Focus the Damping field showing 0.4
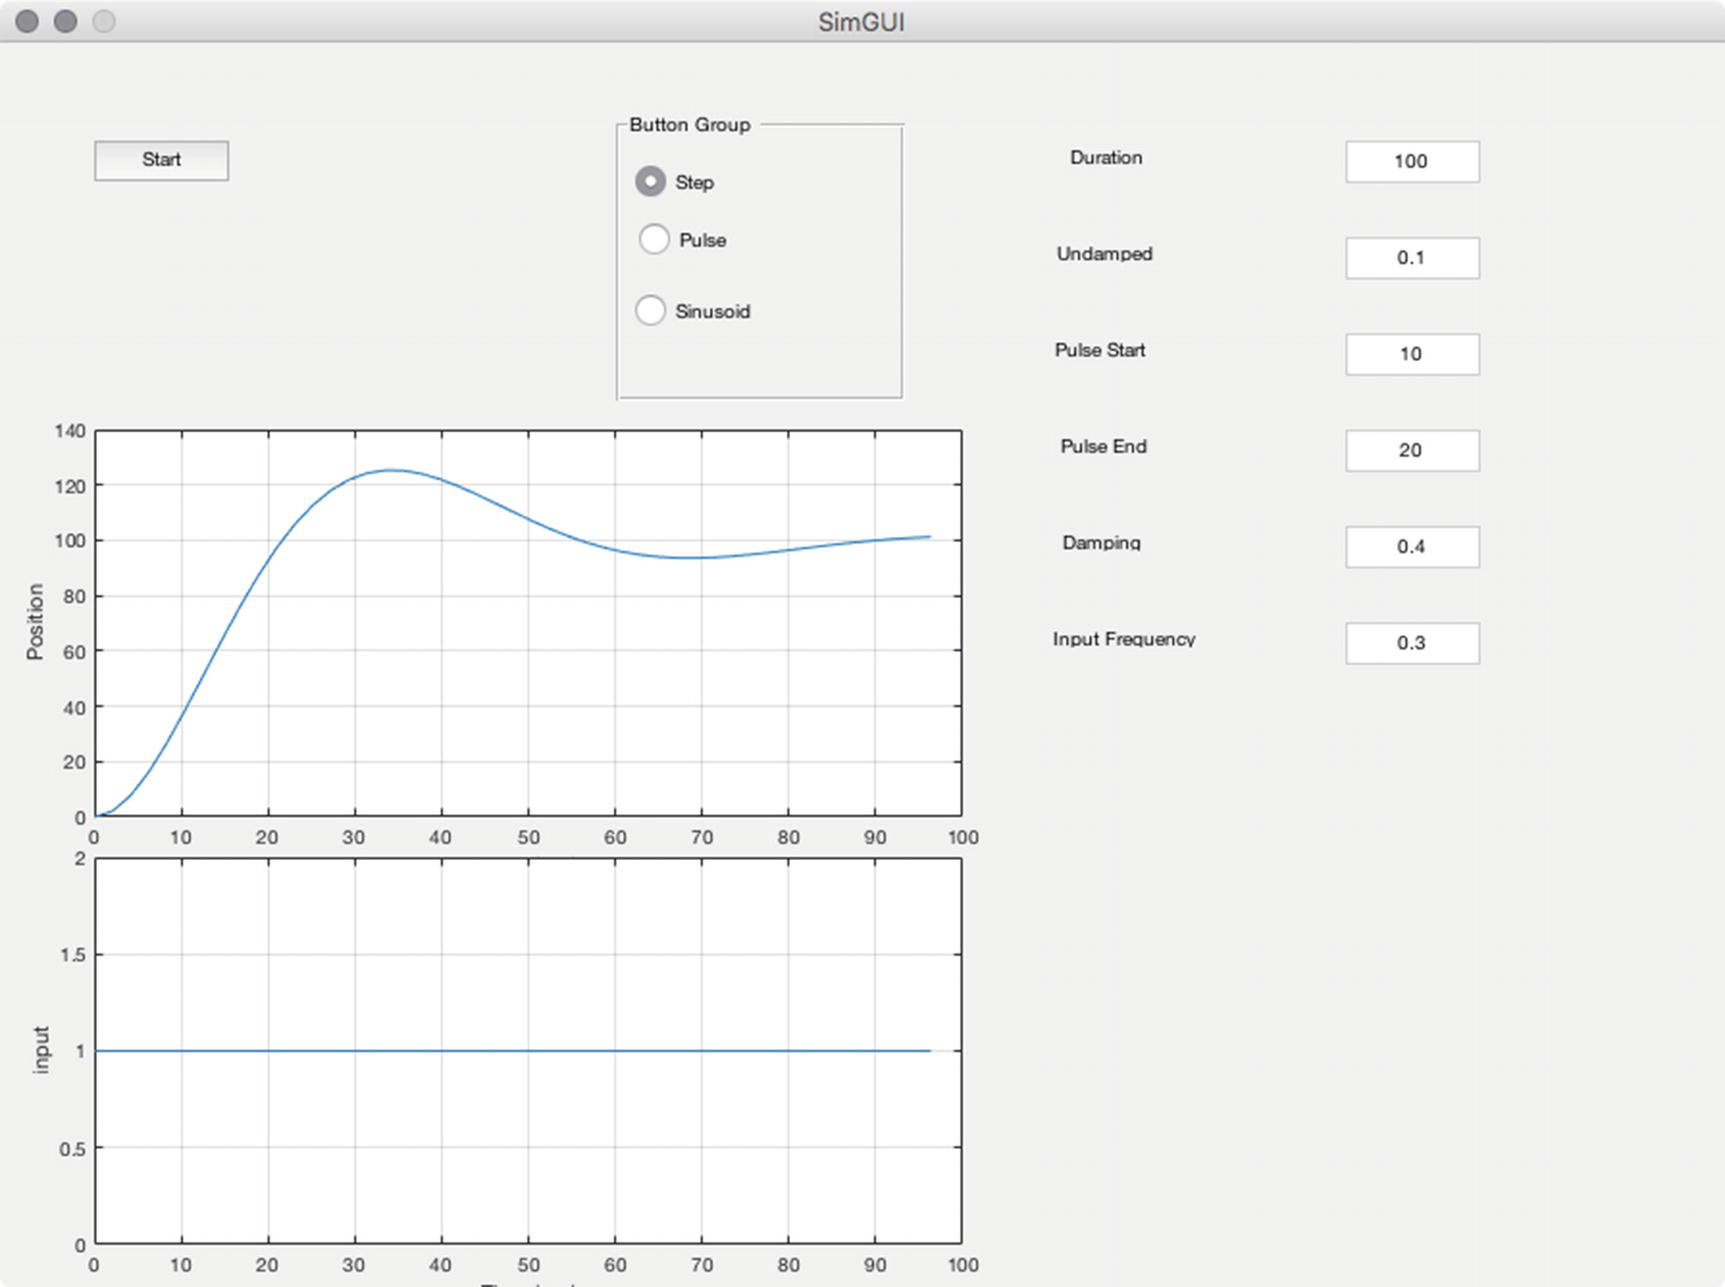1725x1287 pixels. 1411,547
